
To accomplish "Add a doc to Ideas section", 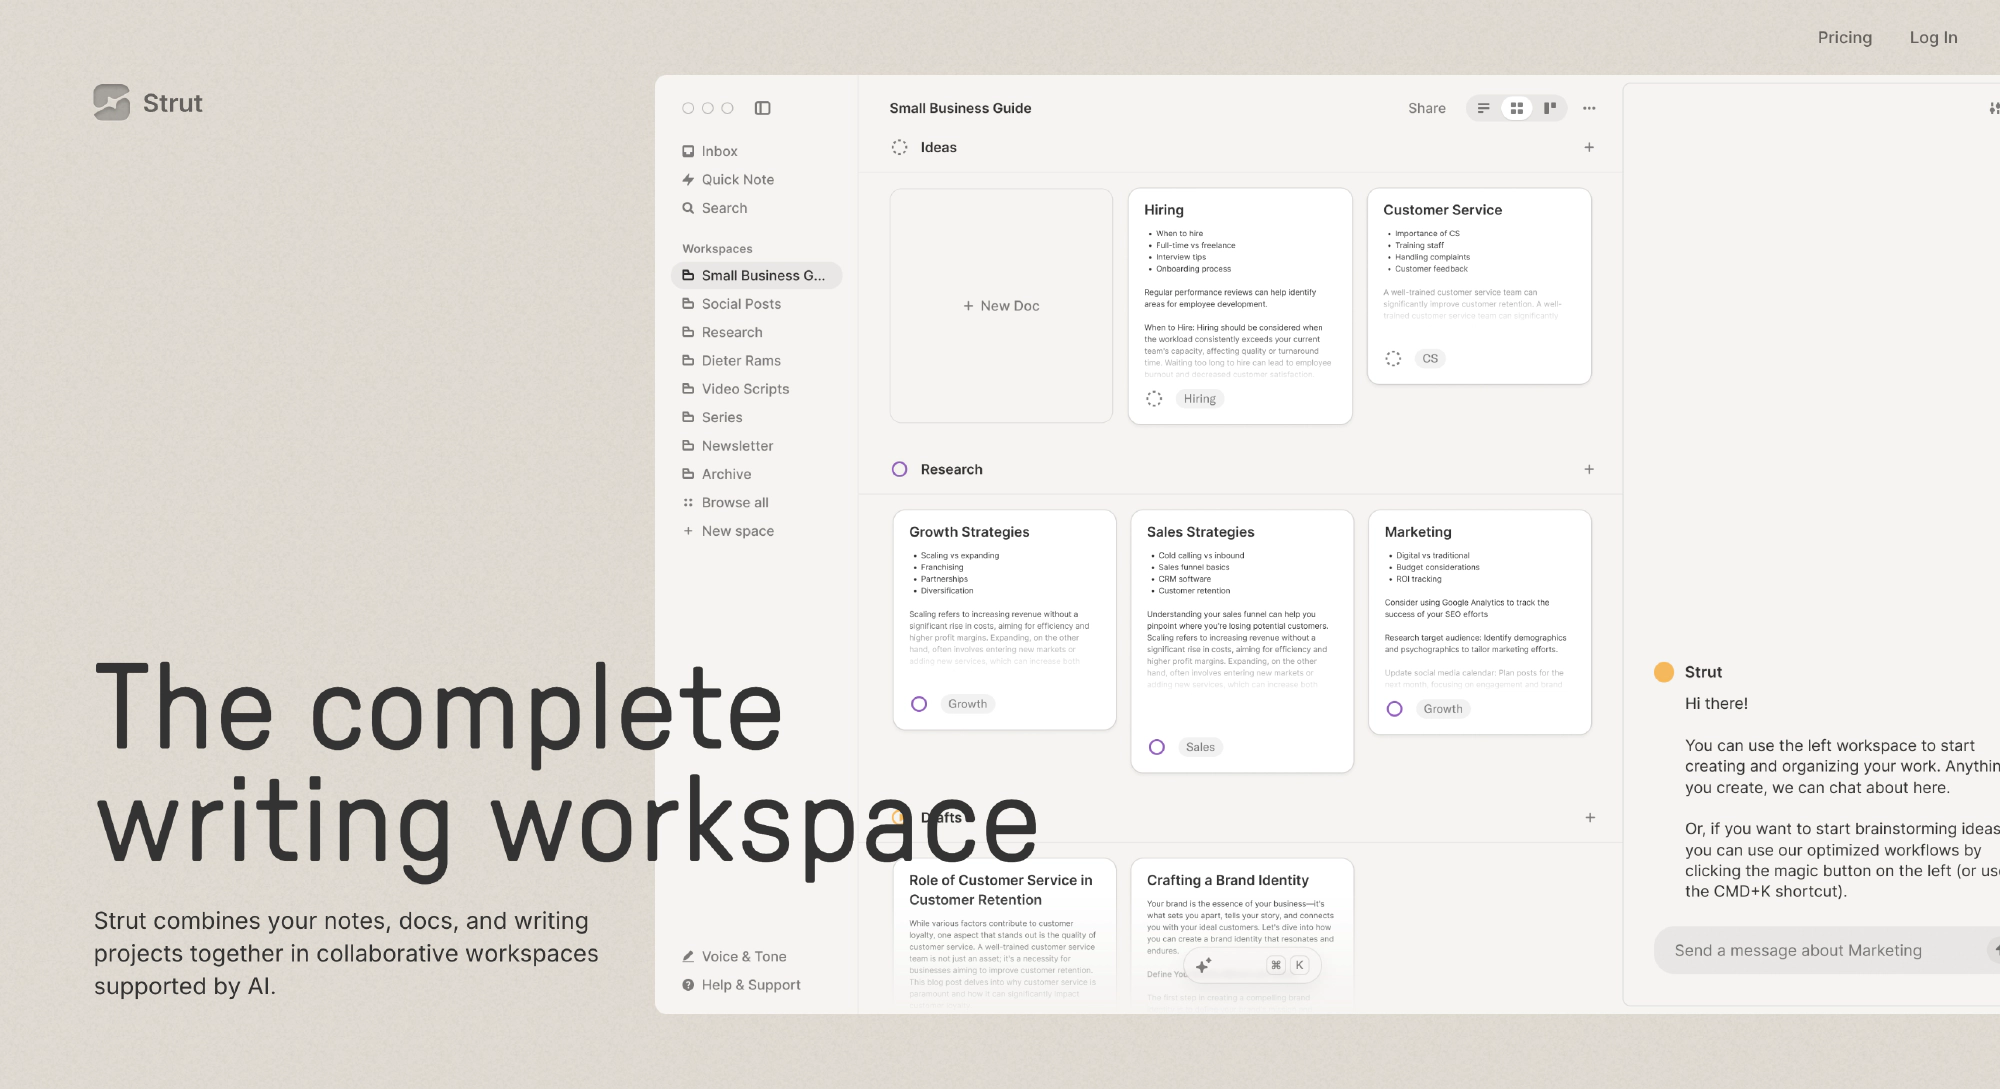I will point(1589,147).
